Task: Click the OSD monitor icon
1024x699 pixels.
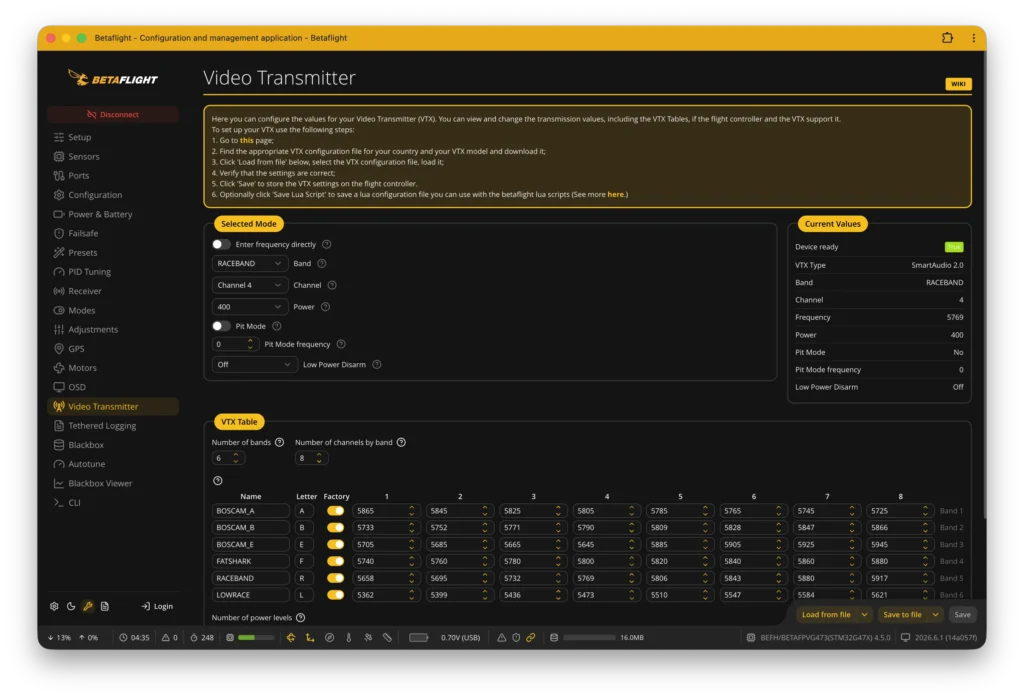Action: coord(59,387)
